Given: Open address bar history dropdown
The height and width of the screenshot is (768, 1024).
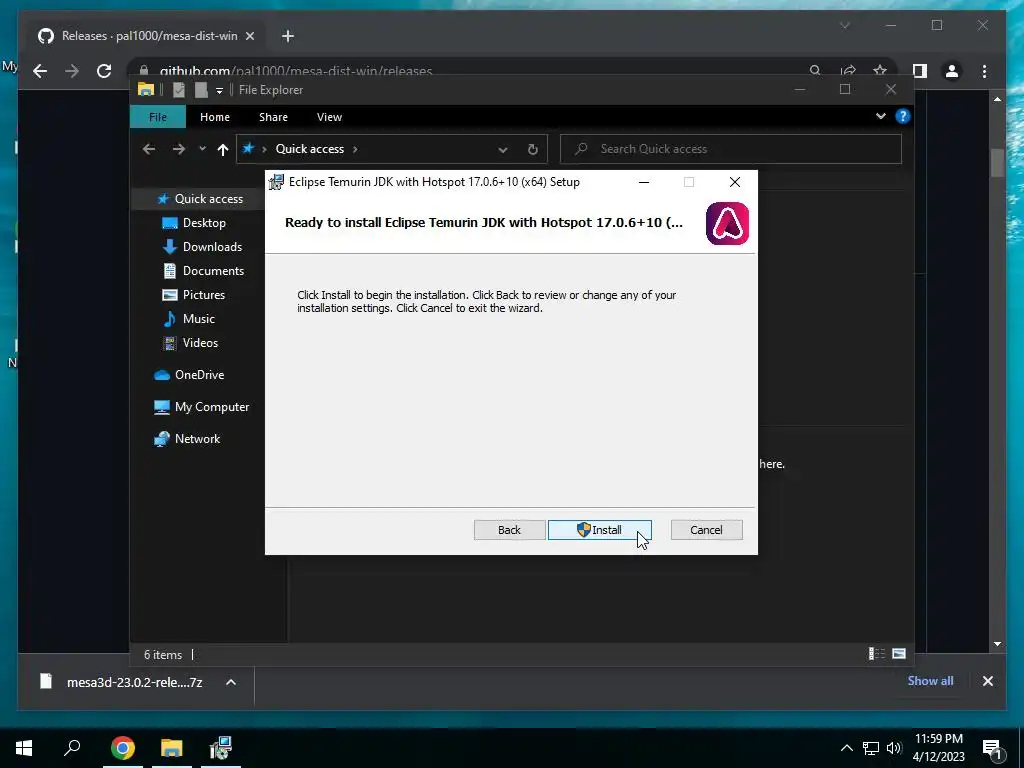Looking at the screenshot, I should click(x=502, y=150).
